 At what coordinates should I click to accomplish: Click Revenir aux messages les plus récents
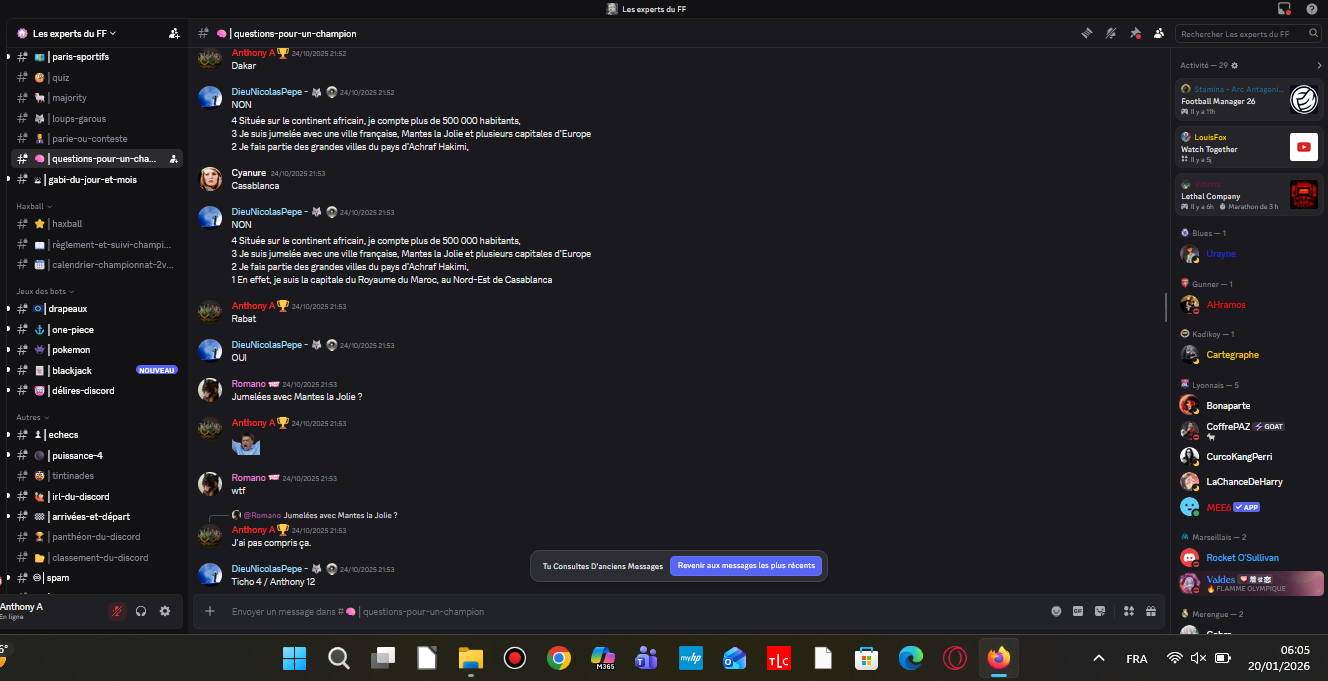pyautogui.click(x=746, y=566)
